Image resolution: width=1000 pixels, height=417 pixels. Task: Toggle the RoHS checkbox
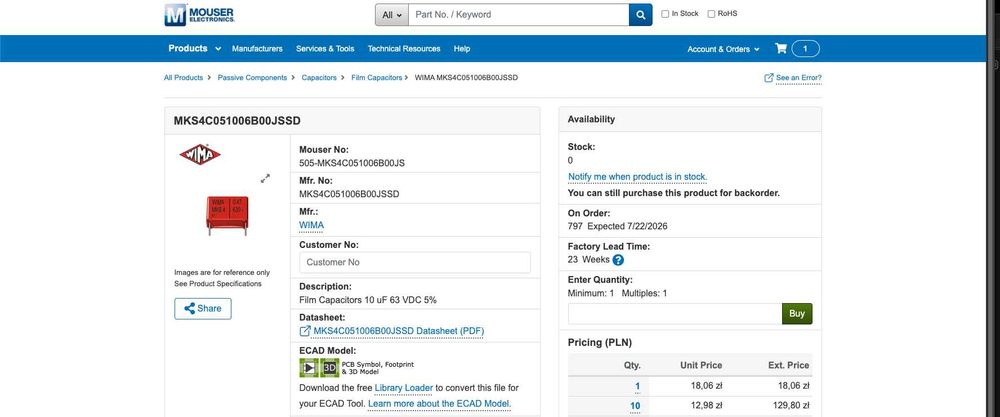tap(711, 14)
